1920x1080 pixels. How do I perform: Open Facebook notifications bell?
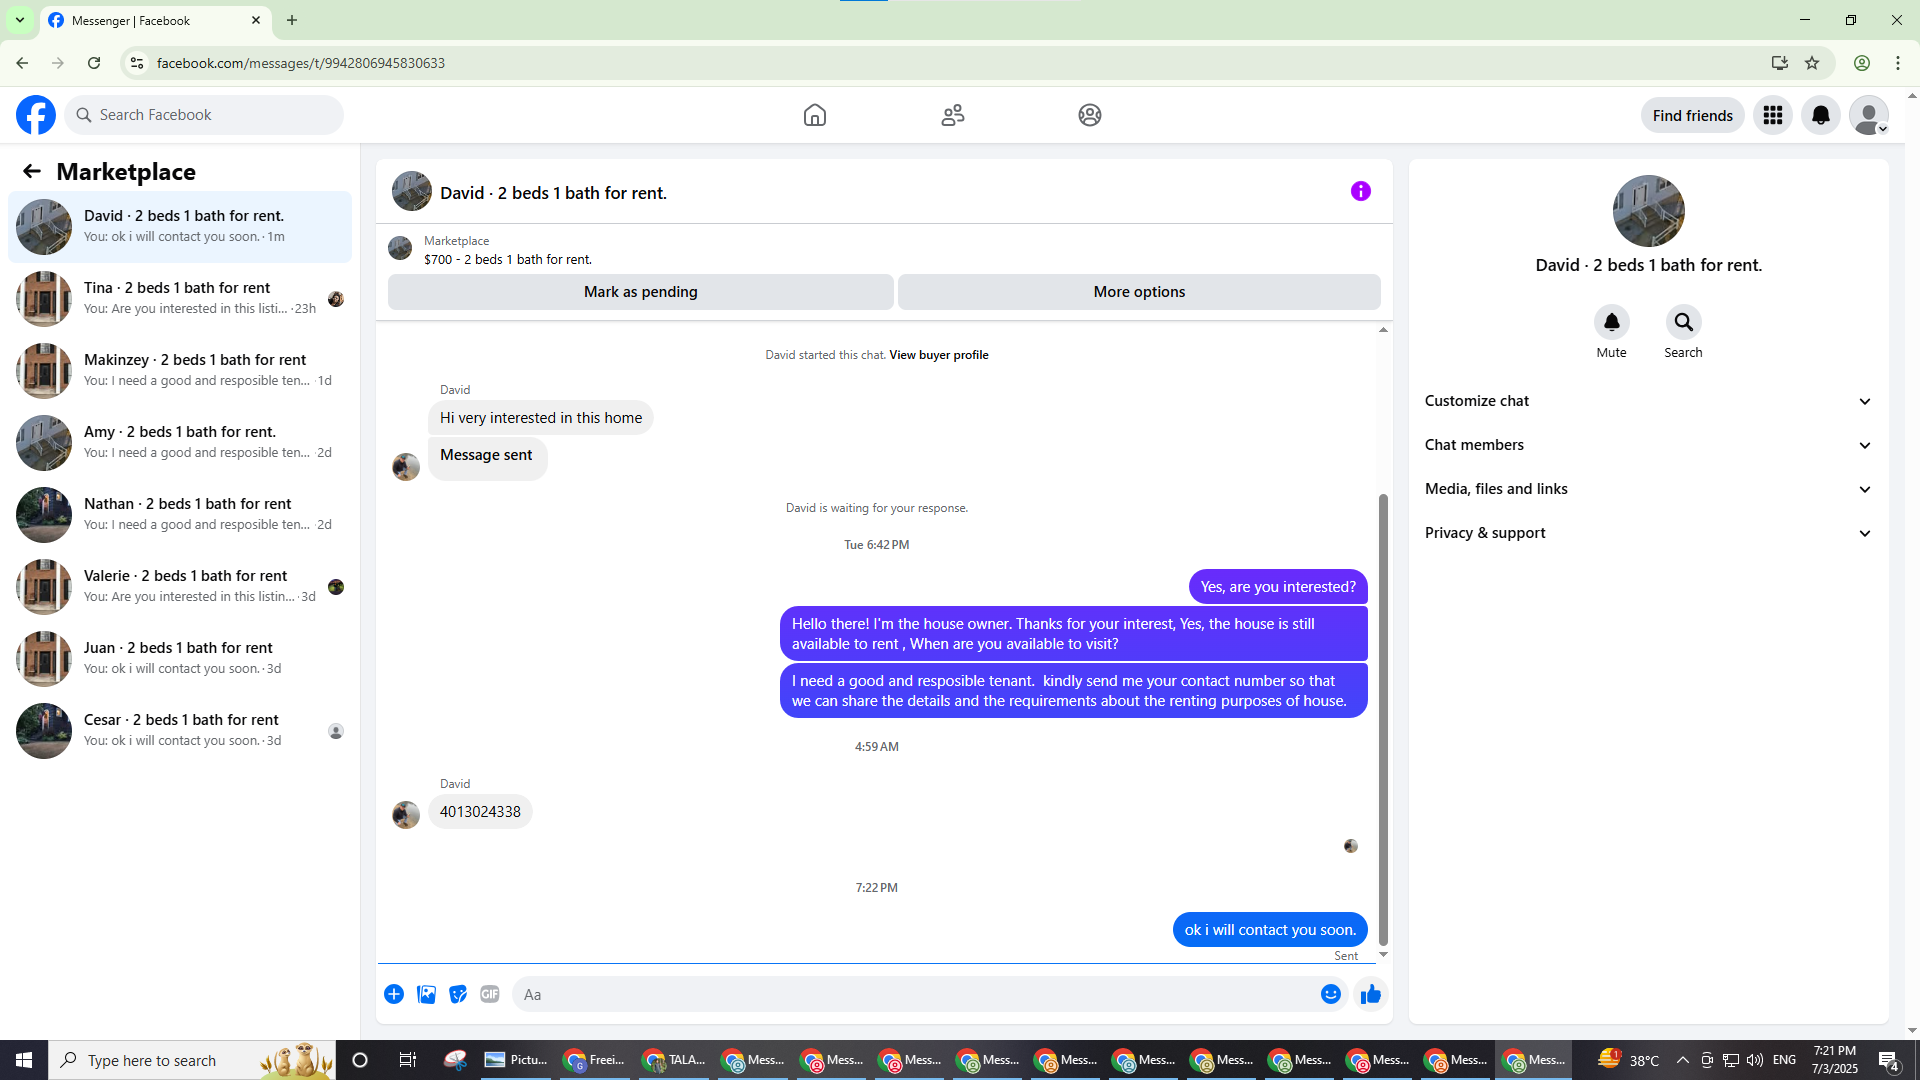(1820, 115)
